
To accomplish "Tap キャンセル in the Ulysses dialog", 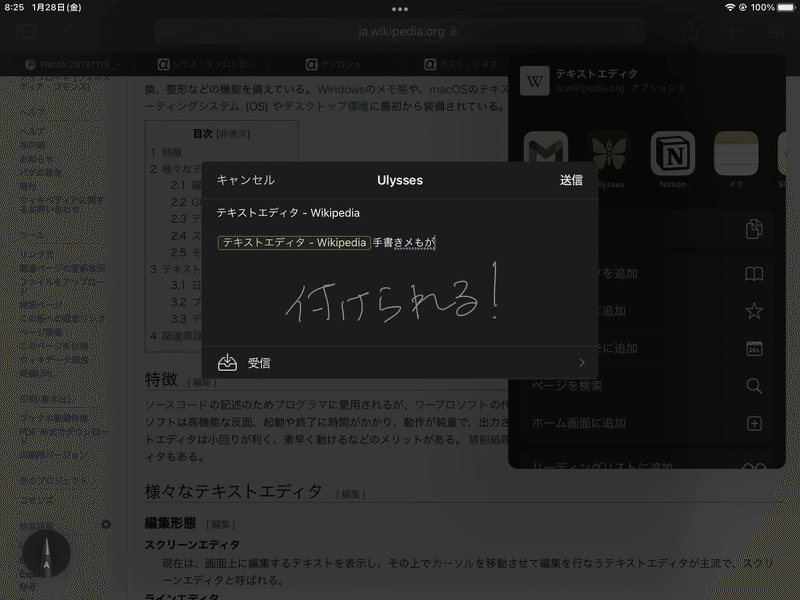I will 245,180.
